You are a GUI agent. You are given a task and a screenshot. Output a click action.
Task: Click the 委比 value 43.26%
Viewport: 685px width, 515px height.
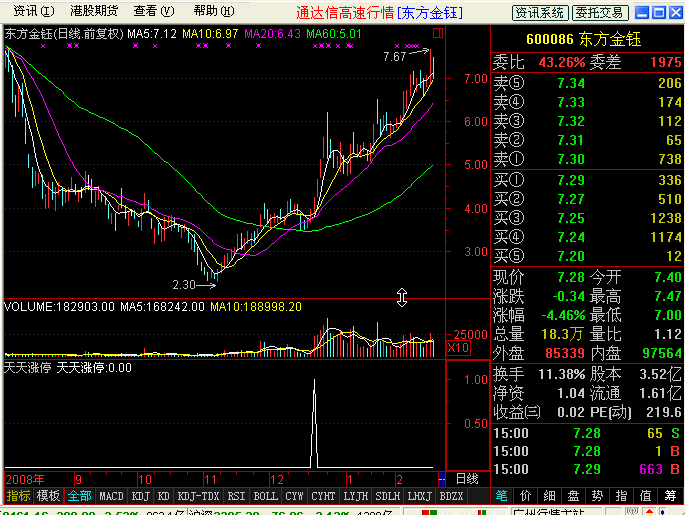pos(562,62)
